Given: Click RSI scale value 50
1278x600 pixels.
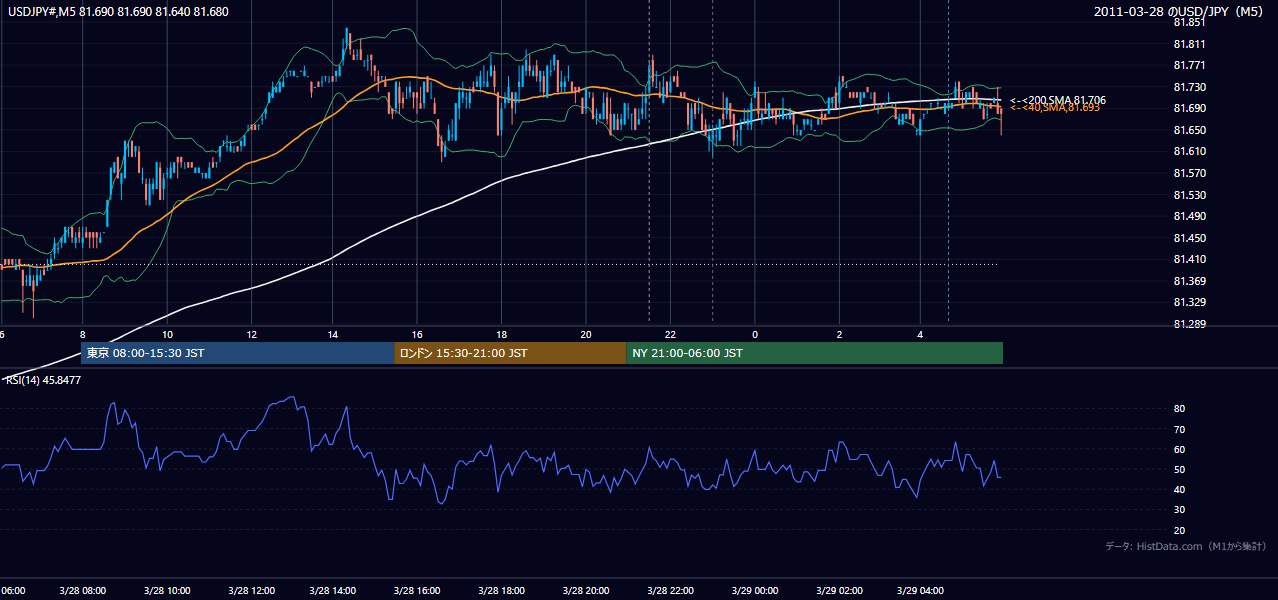Looking at the screenshot, I should [1180, 470].
